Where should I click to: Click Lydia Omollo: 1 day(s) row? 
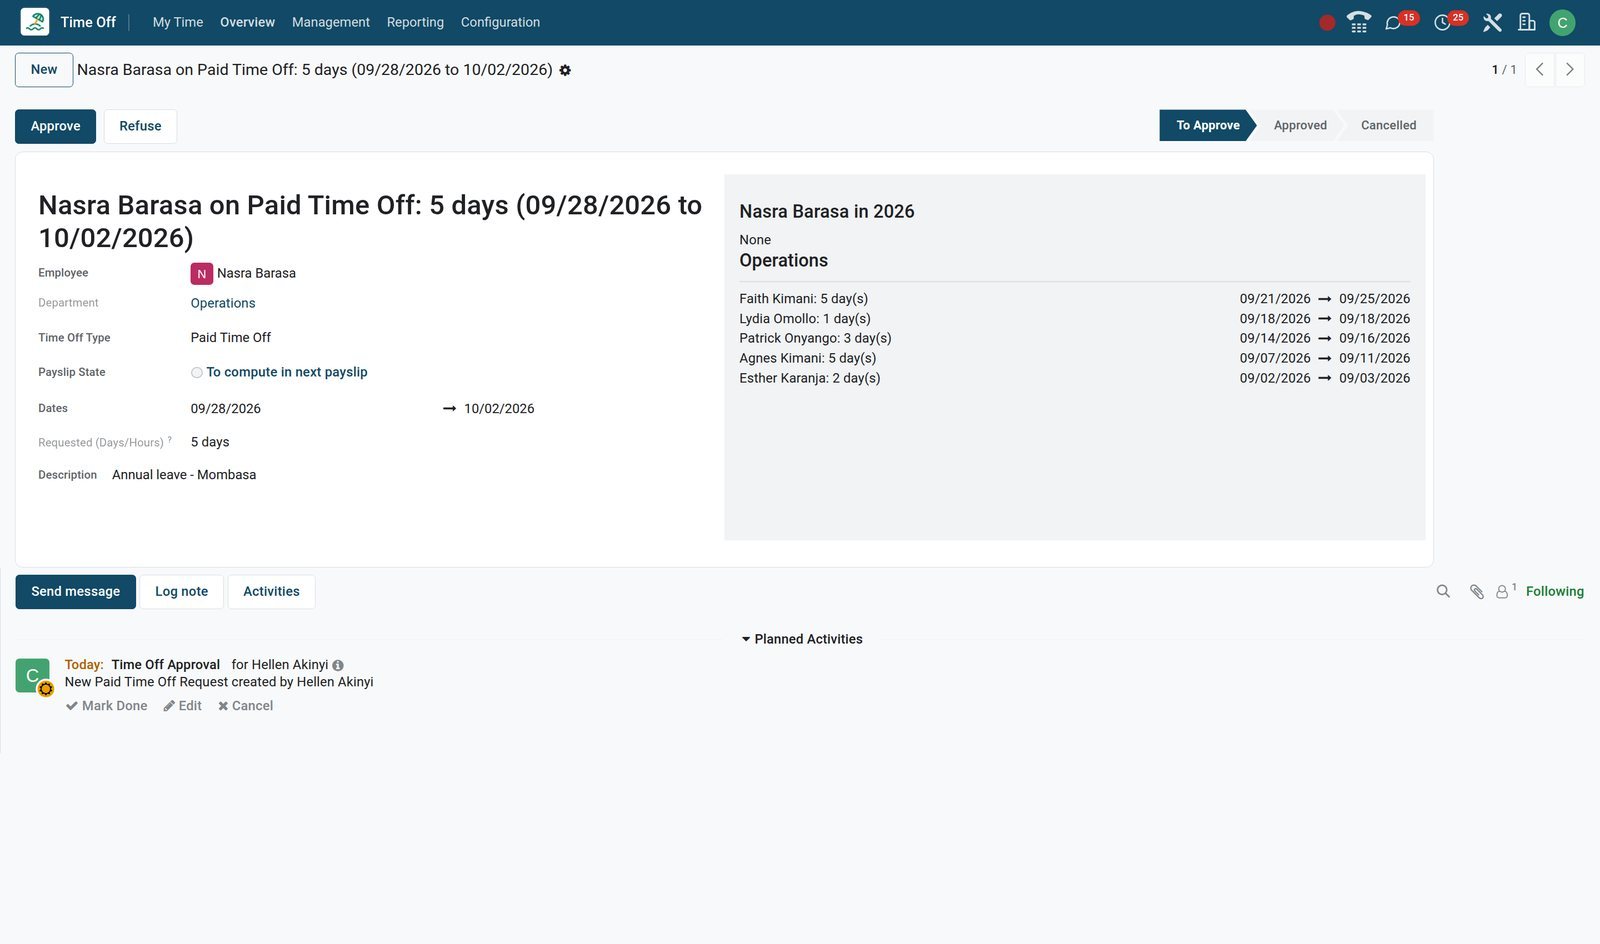(1075, 319)
